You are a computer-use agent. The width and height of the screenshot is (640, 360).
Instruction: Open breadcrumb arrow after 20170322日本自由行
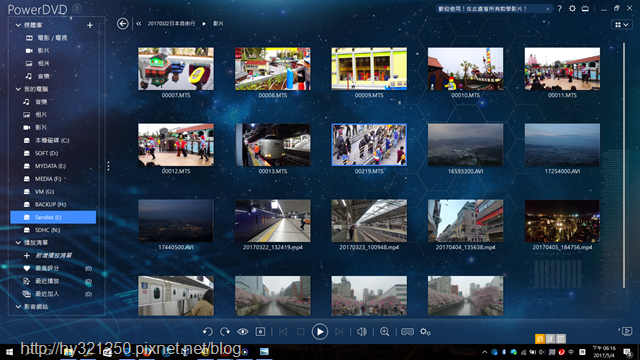tap(204, 24)
